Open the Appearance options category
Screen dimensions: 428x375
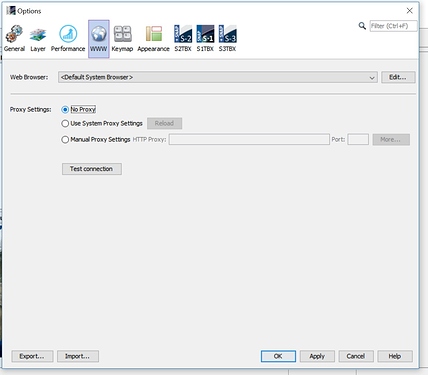[x=153, y=39]
